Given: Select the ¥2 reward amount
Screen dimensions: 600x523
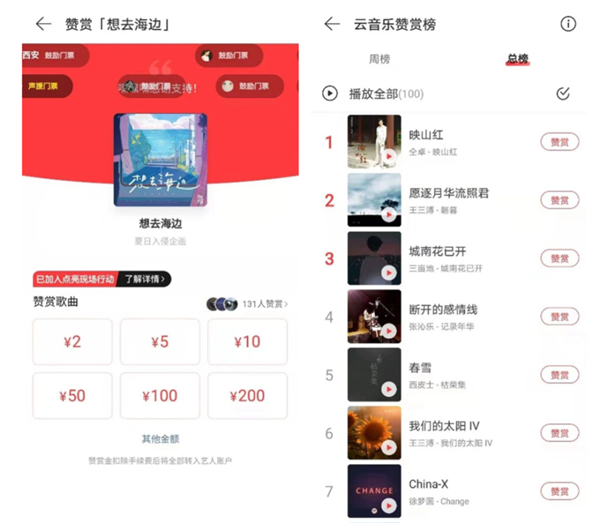Looking at the screenshot, I should [x=72, y=342].
